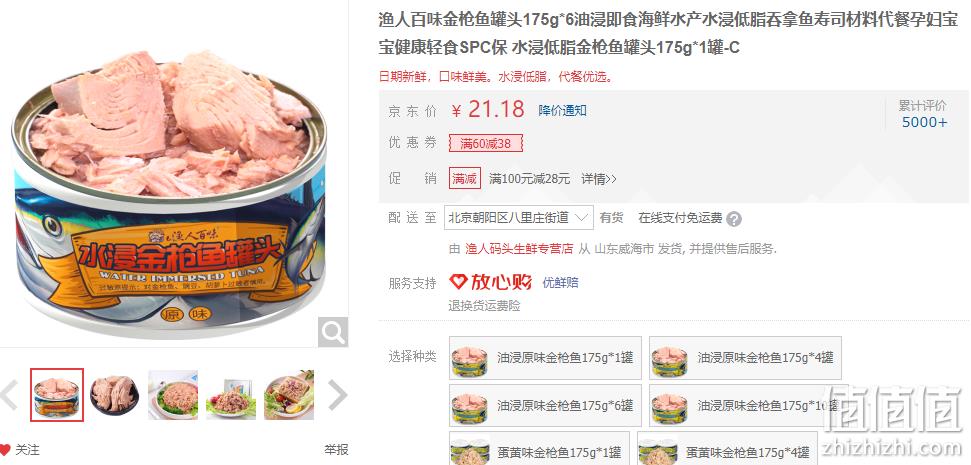The width and height of the screenshot is (971, 465).
Task: Click the free shipping question mark help icon
Action: (734, 219)
